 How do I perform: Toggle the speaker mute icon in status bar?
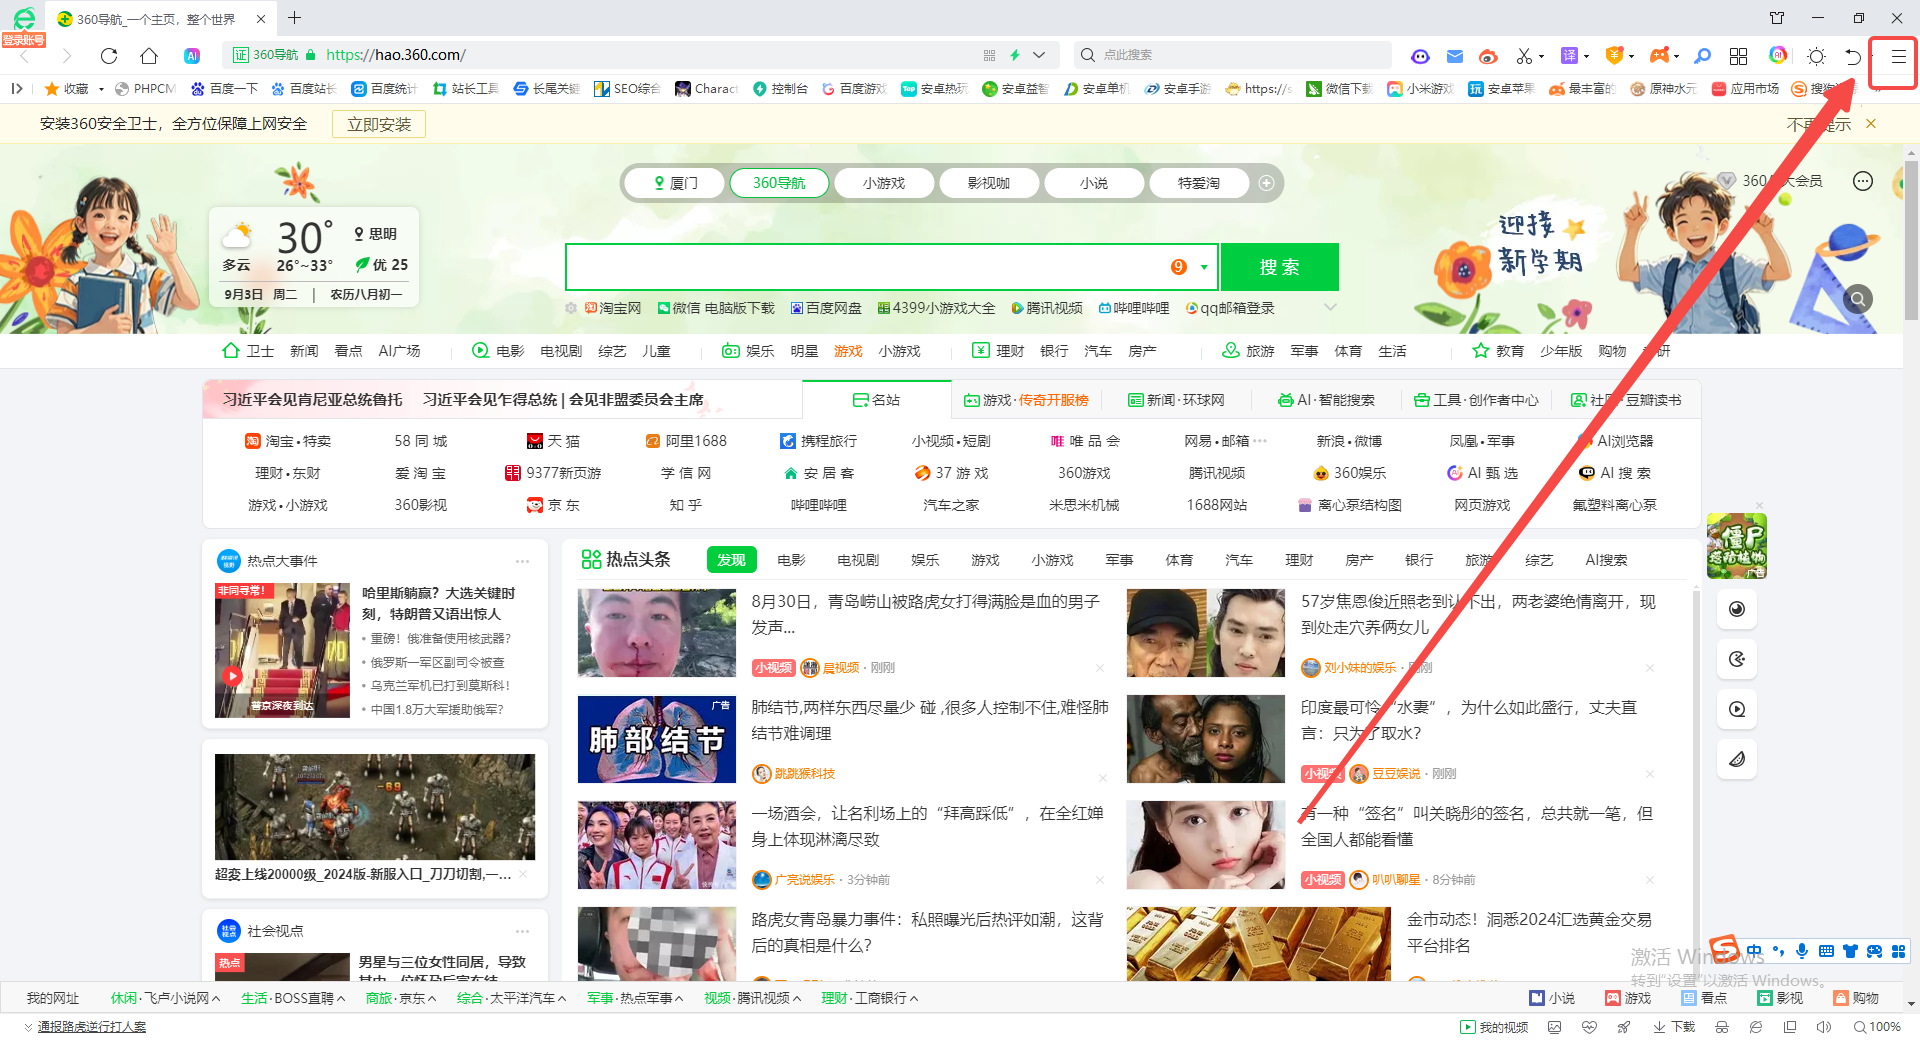pos(1822,1027)
